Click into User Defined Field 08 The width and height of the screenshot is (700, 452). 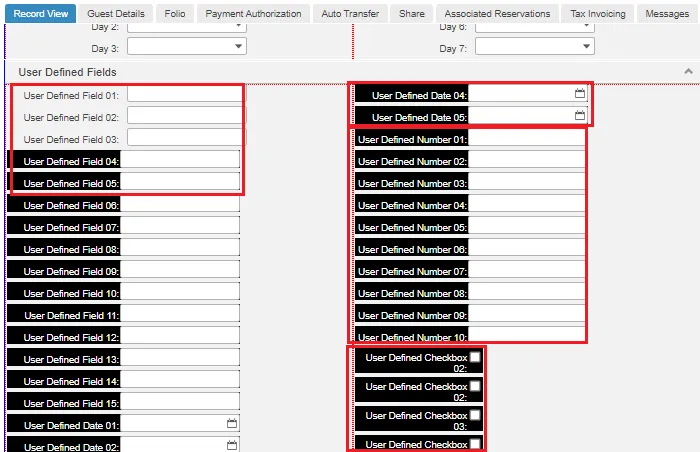click(x=180, y=247)
